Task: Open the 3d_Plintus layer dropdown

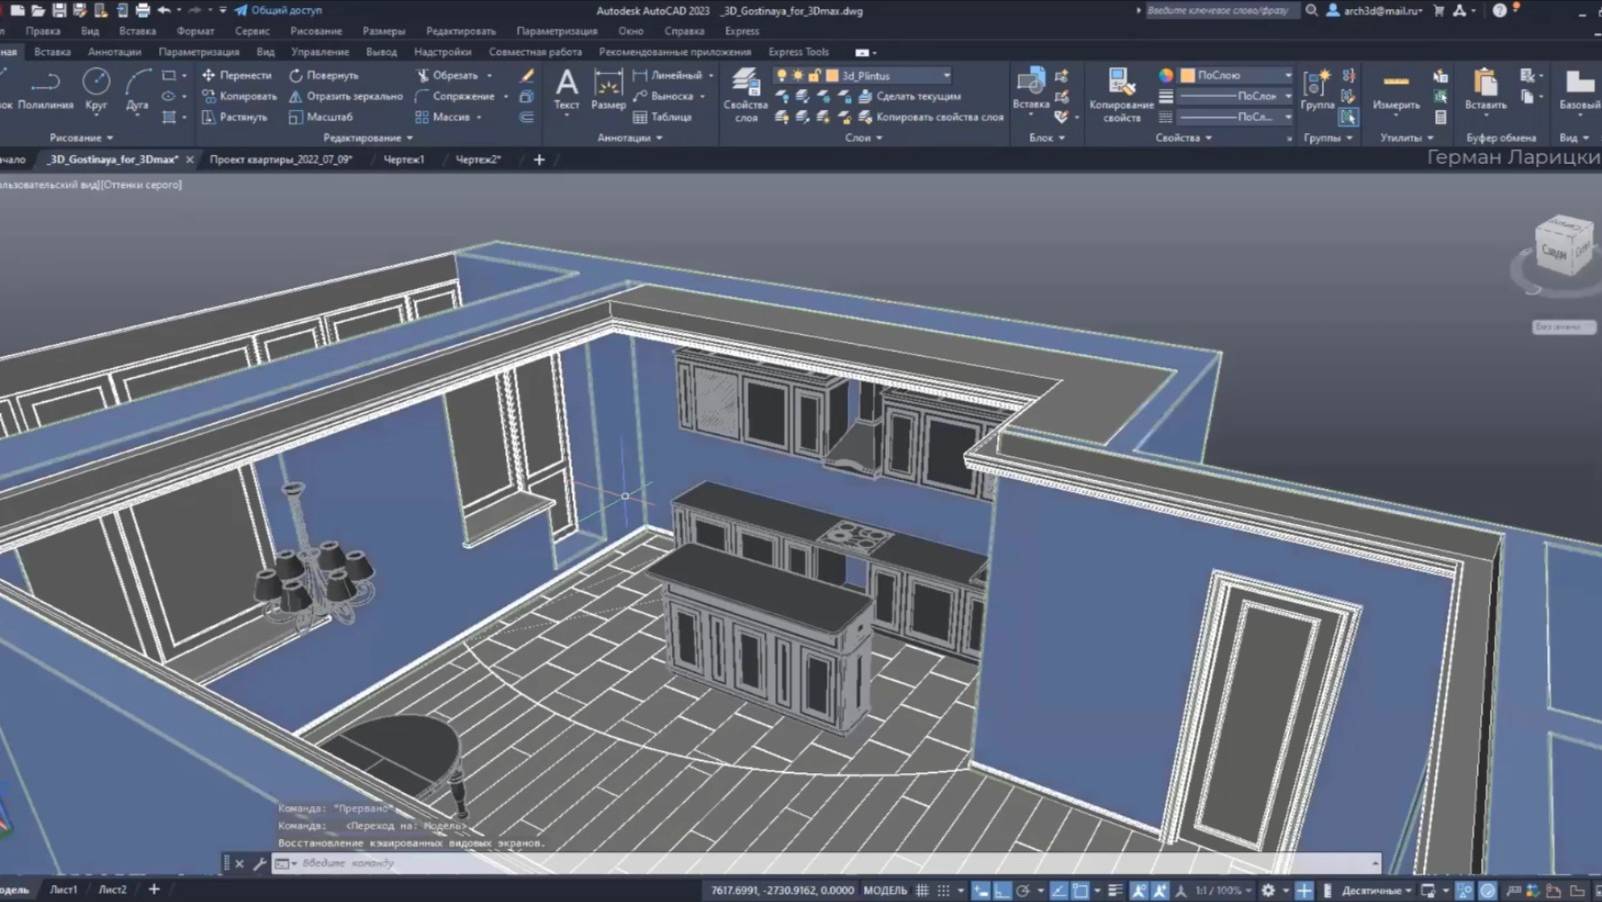Action: click(946, 75)
